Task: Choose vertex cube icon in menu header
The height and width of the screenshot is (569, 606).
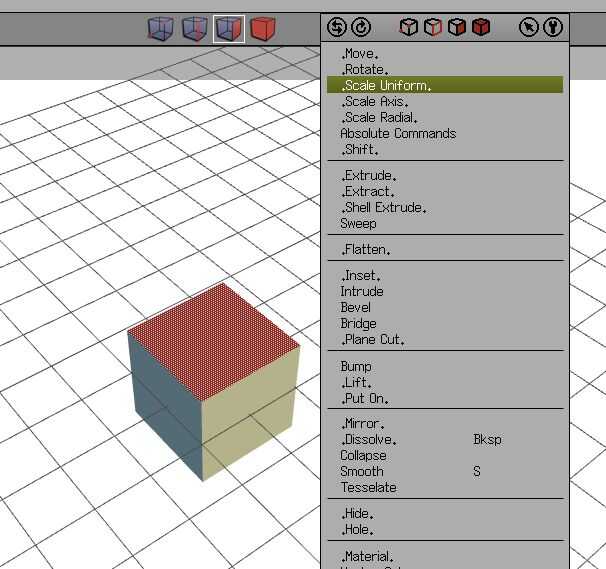Action: click(409, 27)
